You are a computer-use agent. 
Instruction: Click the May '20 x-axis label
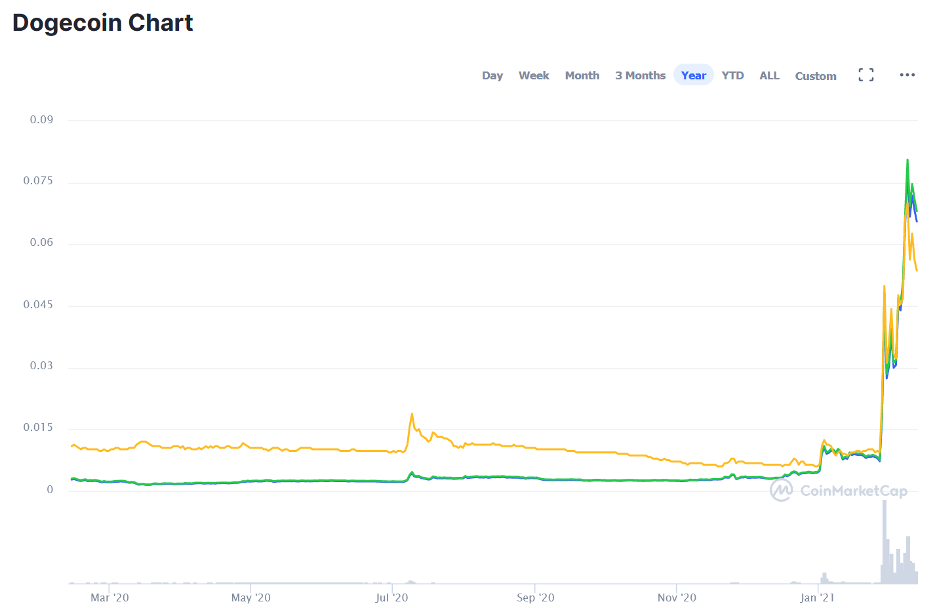[x=251, y=597]
